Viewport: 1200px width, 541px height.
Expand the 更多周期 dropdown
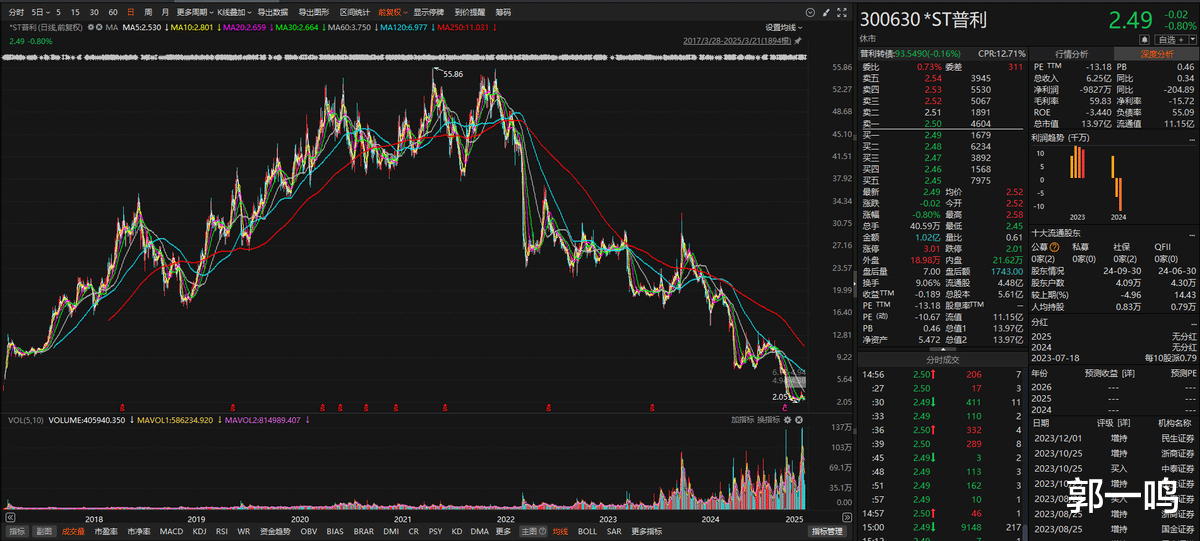[195, 12]
